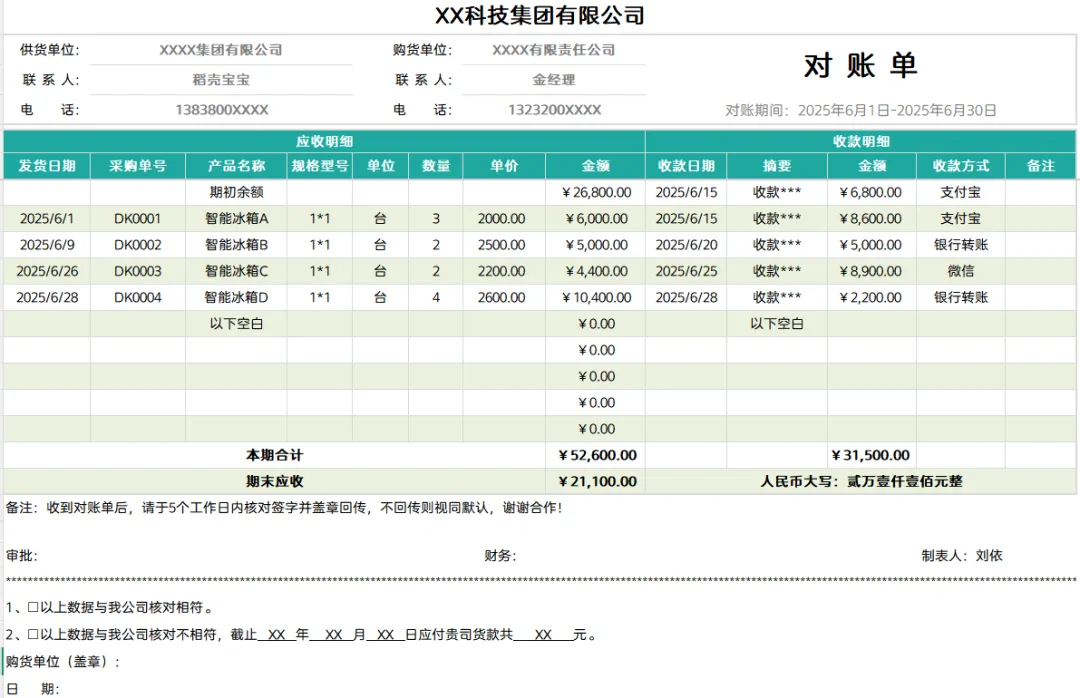Select the 收款方式 column header
Image resolution: width=1080 pixels, height=698 pixels.
(961, 166)
